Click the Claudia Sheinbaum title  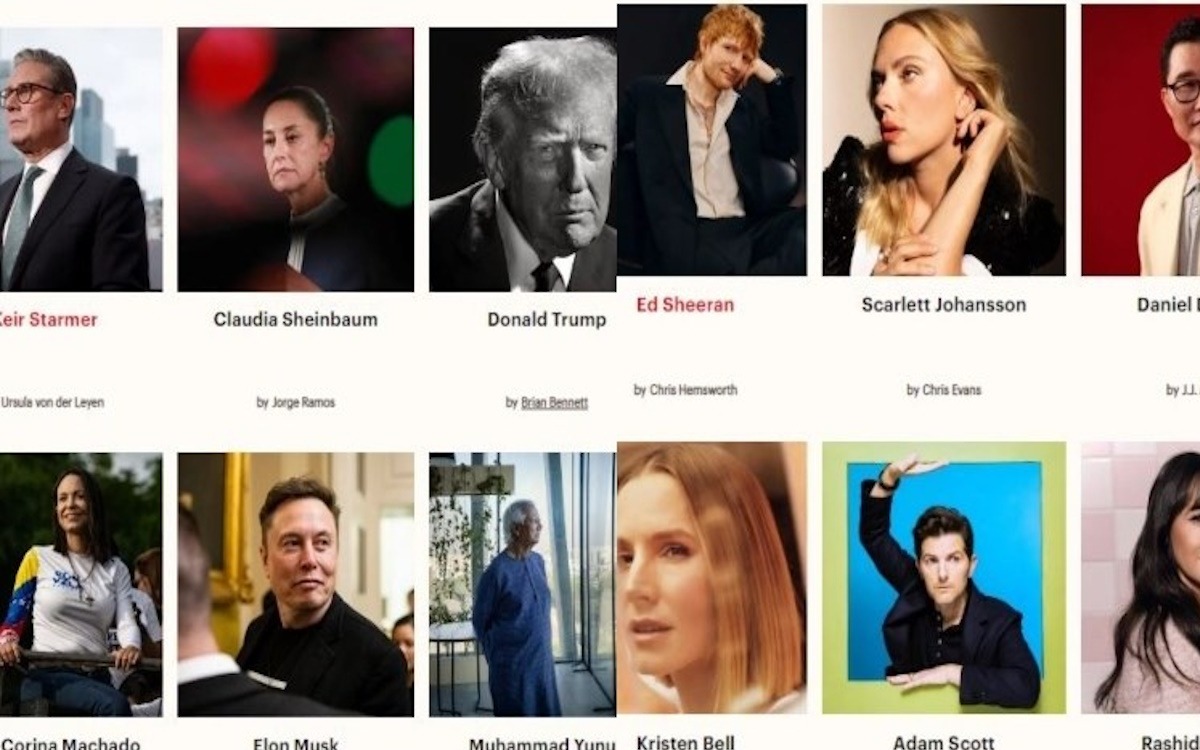(x=296, y=320)
